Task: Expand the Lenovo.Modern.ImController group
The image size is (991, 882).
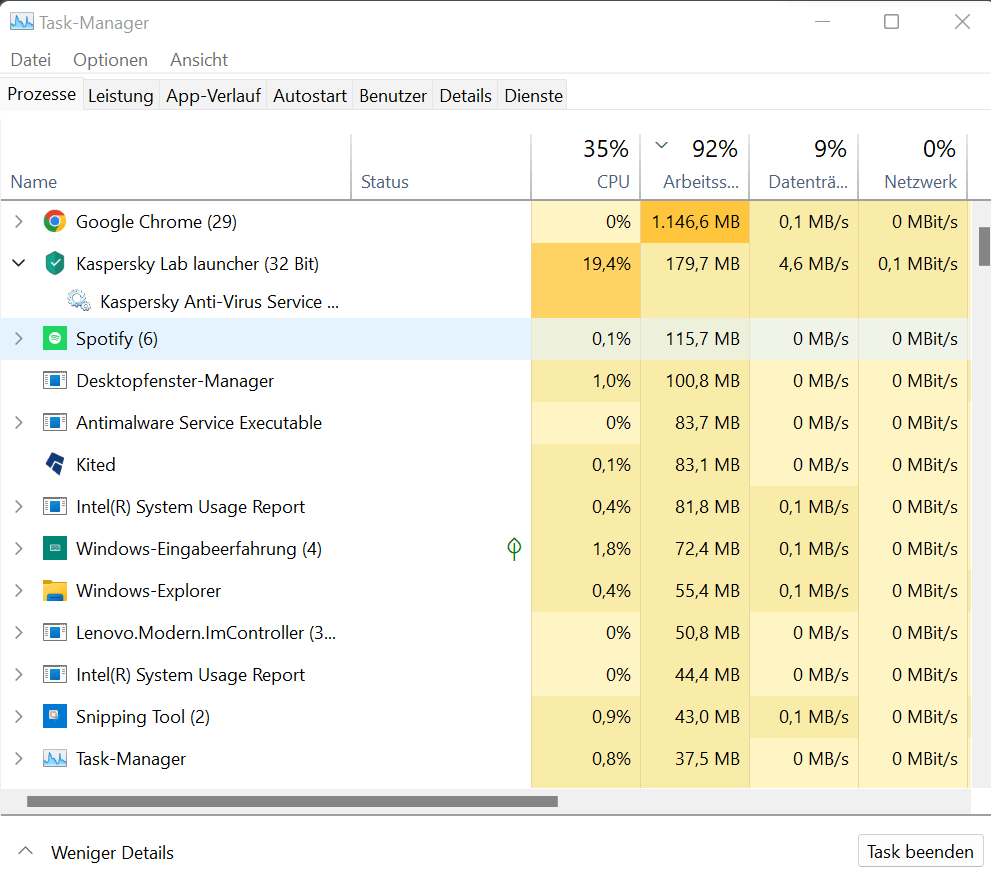Action: (19, 632)
